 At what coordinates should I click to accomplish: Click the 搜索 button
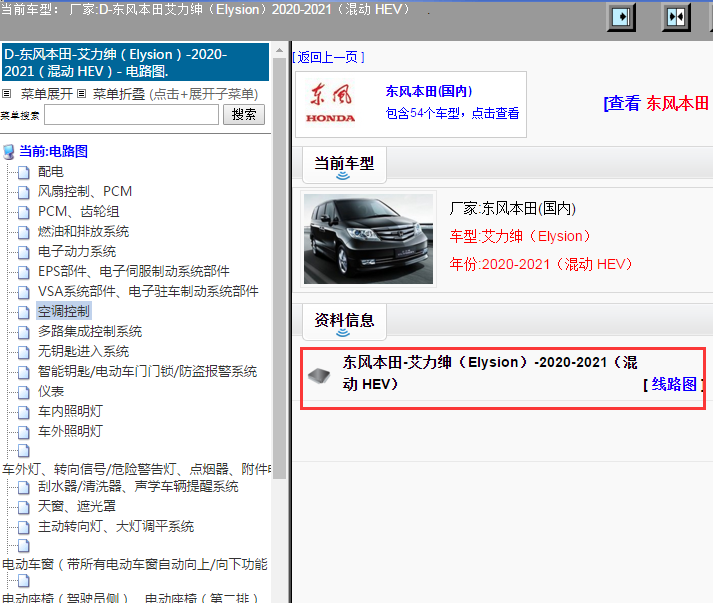click(244, 115)
